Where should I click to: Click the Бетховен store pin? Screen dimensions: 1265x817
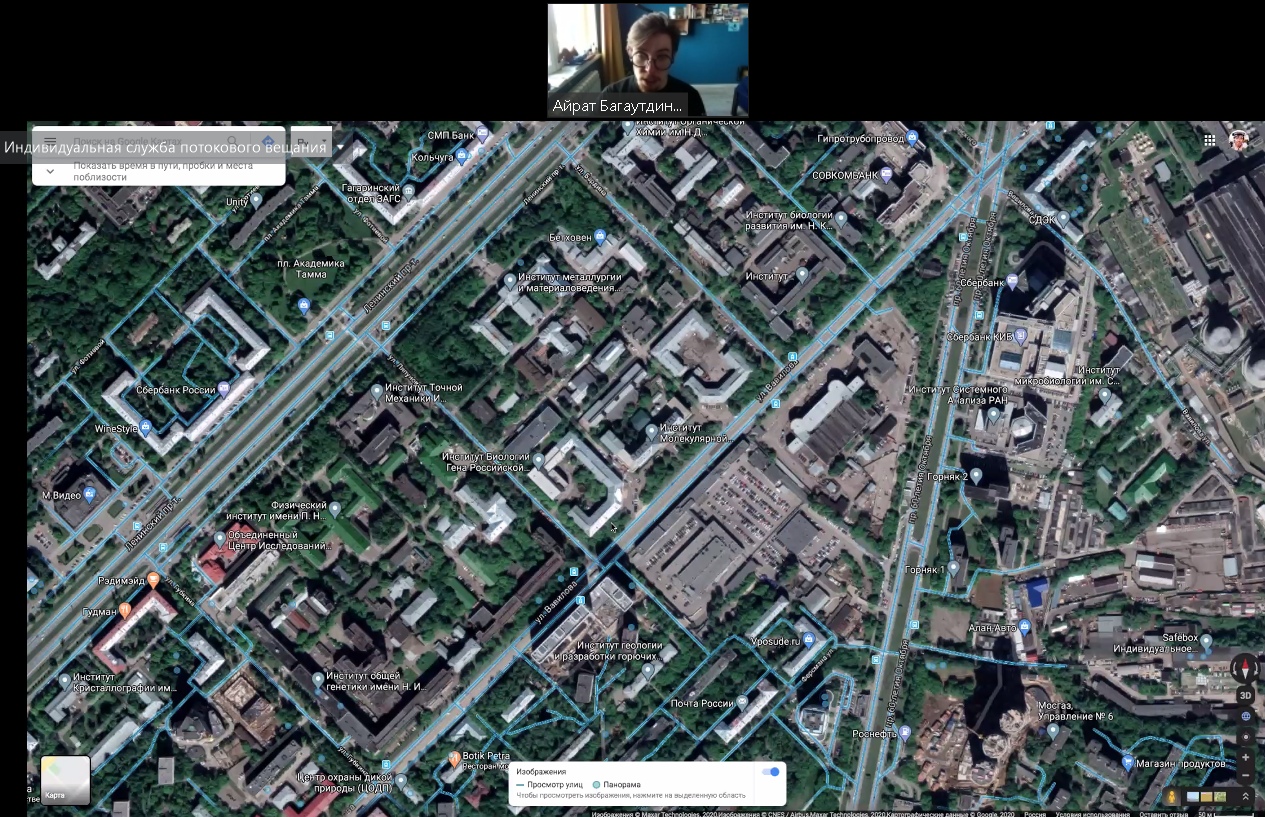(600, 237)
